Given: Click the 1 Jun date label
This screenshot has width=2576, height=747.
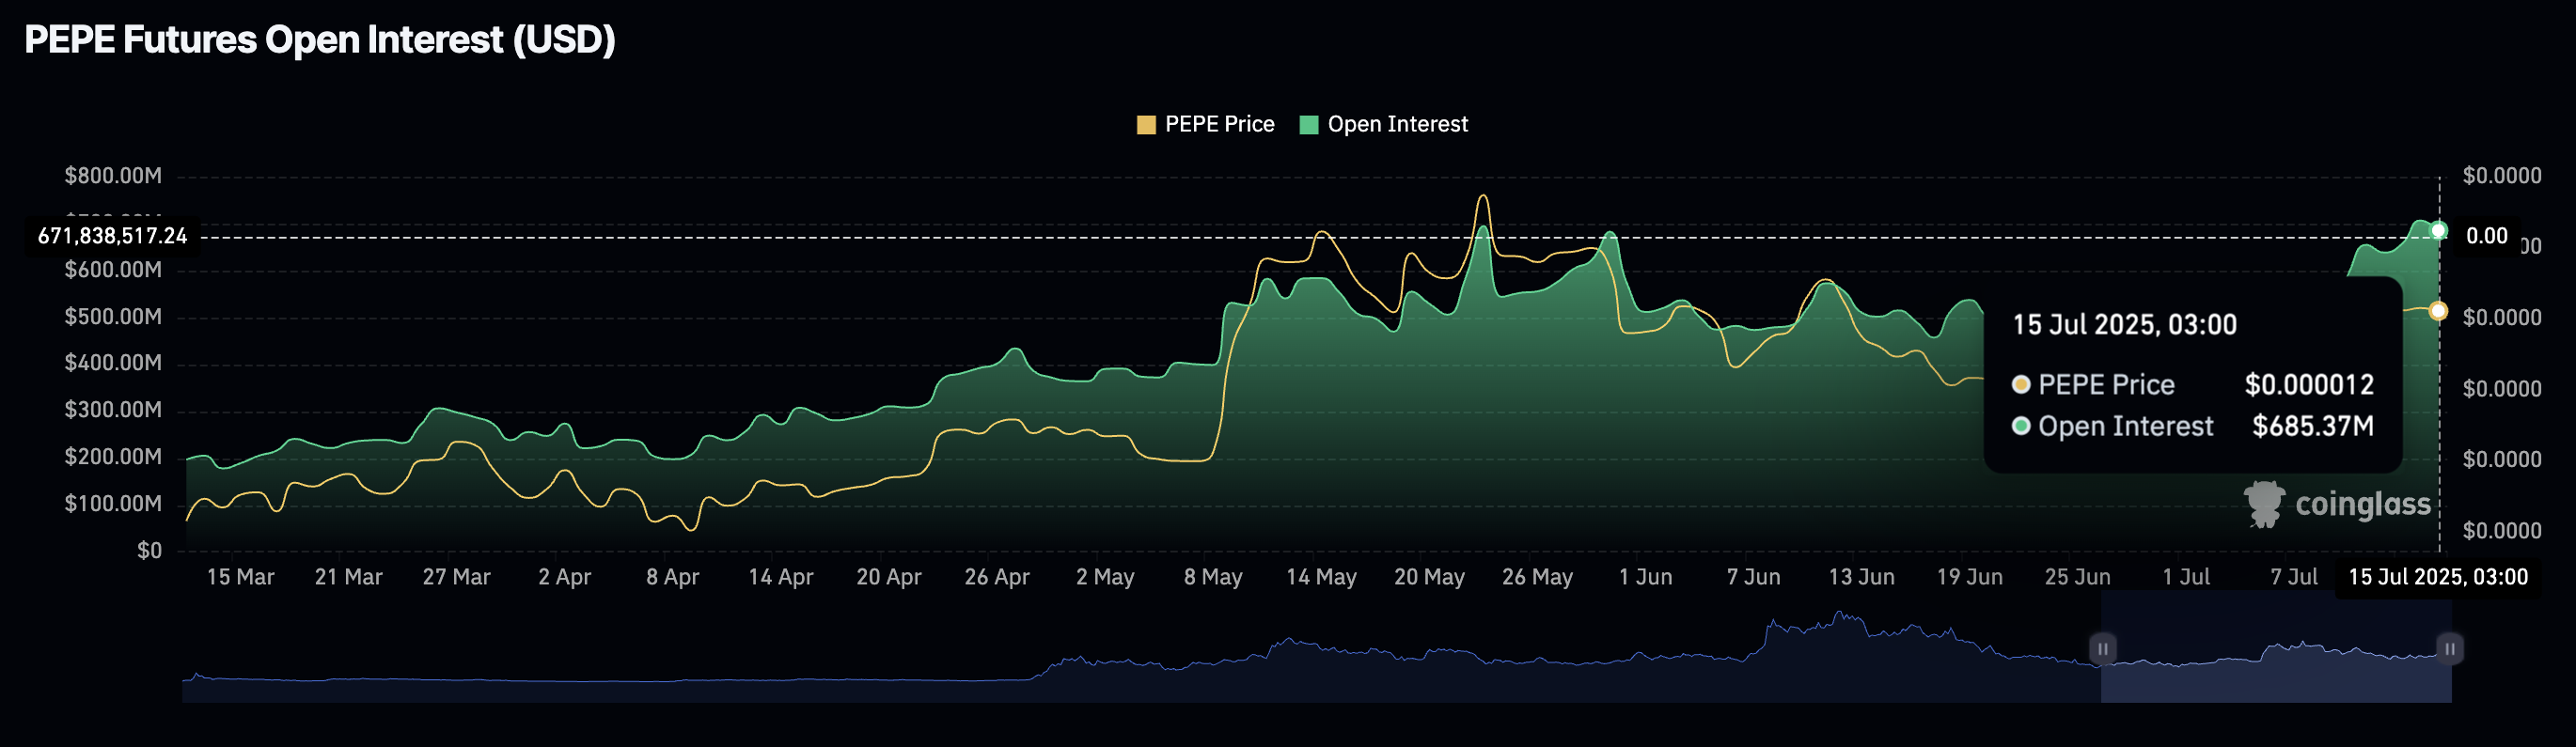Looking at the screenshot, I should tap(1645, 577).
